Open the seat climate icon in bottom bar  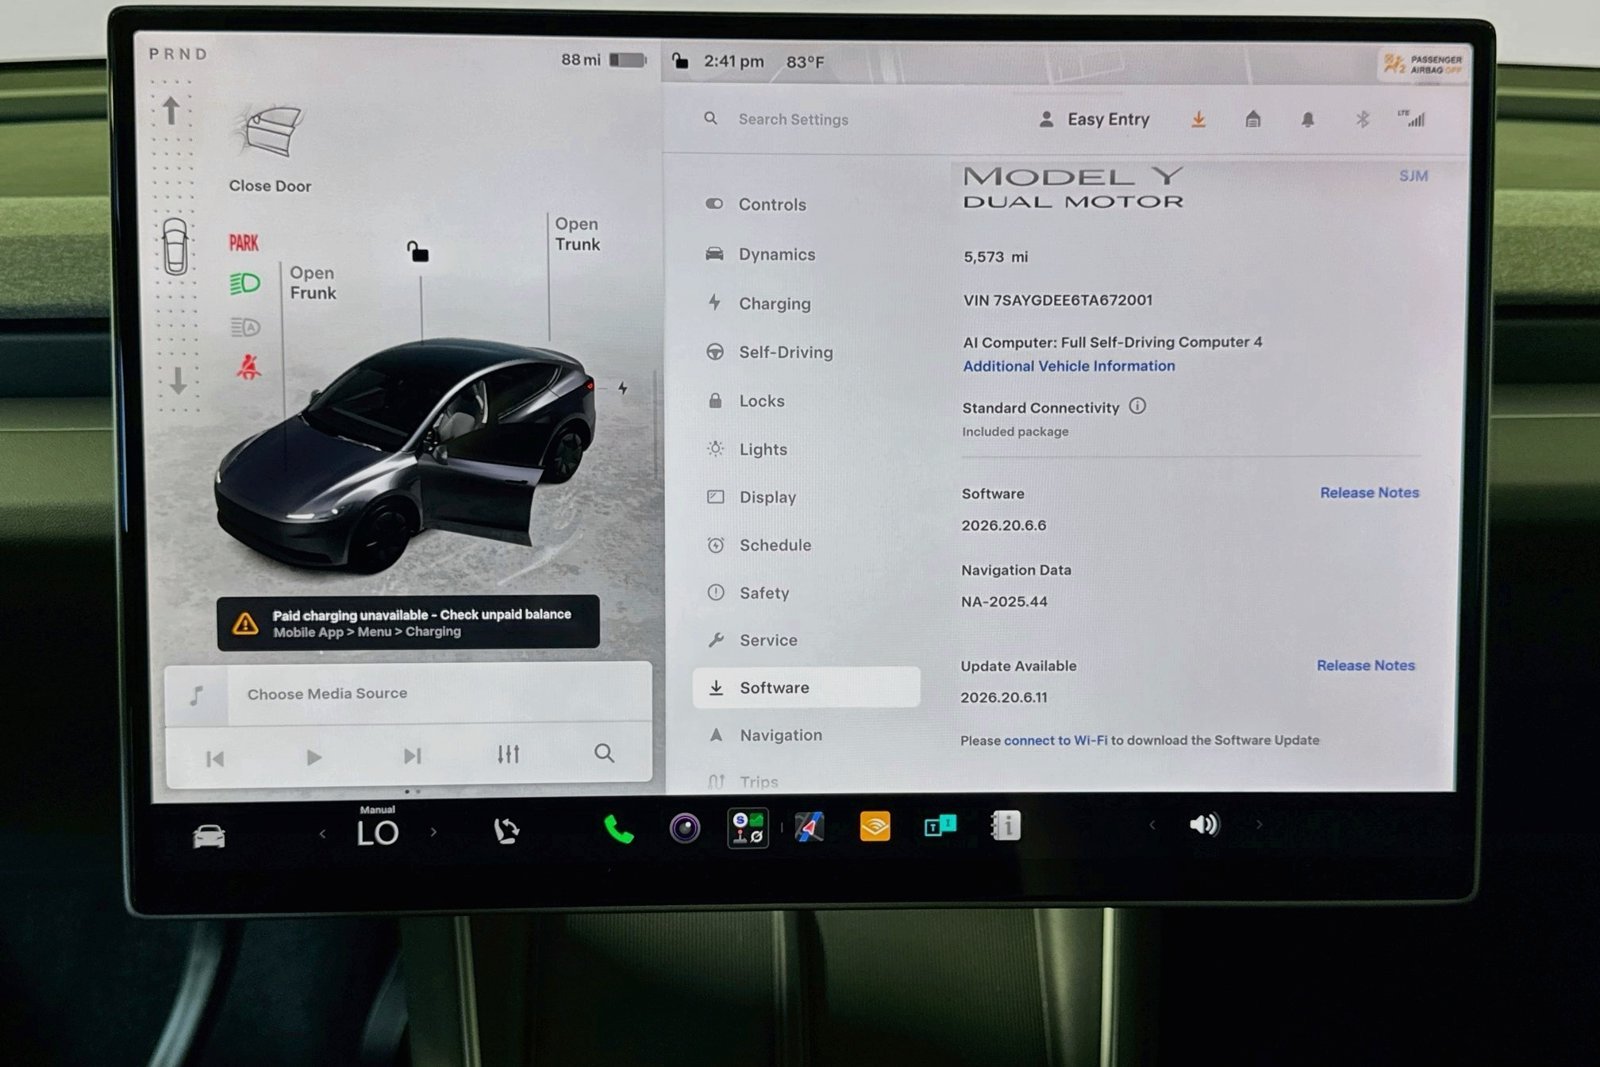(x=506, y=831)
